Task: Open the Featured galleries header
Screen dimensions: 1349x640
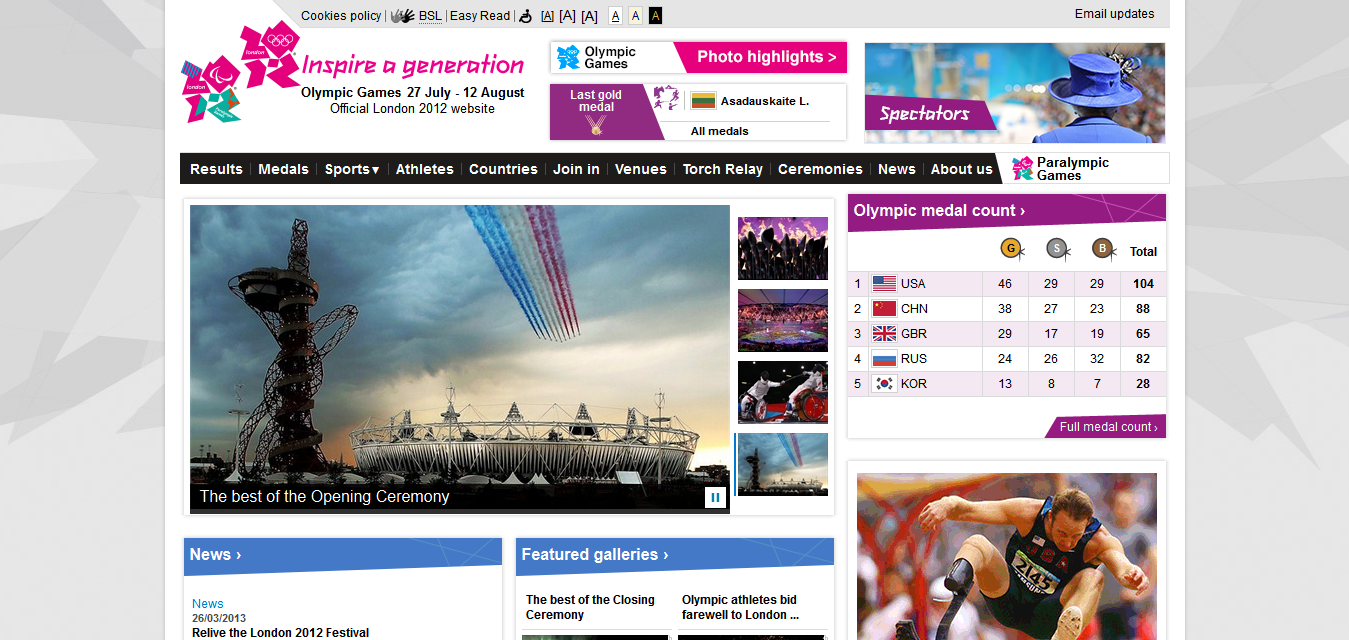Action: point(594,555)
